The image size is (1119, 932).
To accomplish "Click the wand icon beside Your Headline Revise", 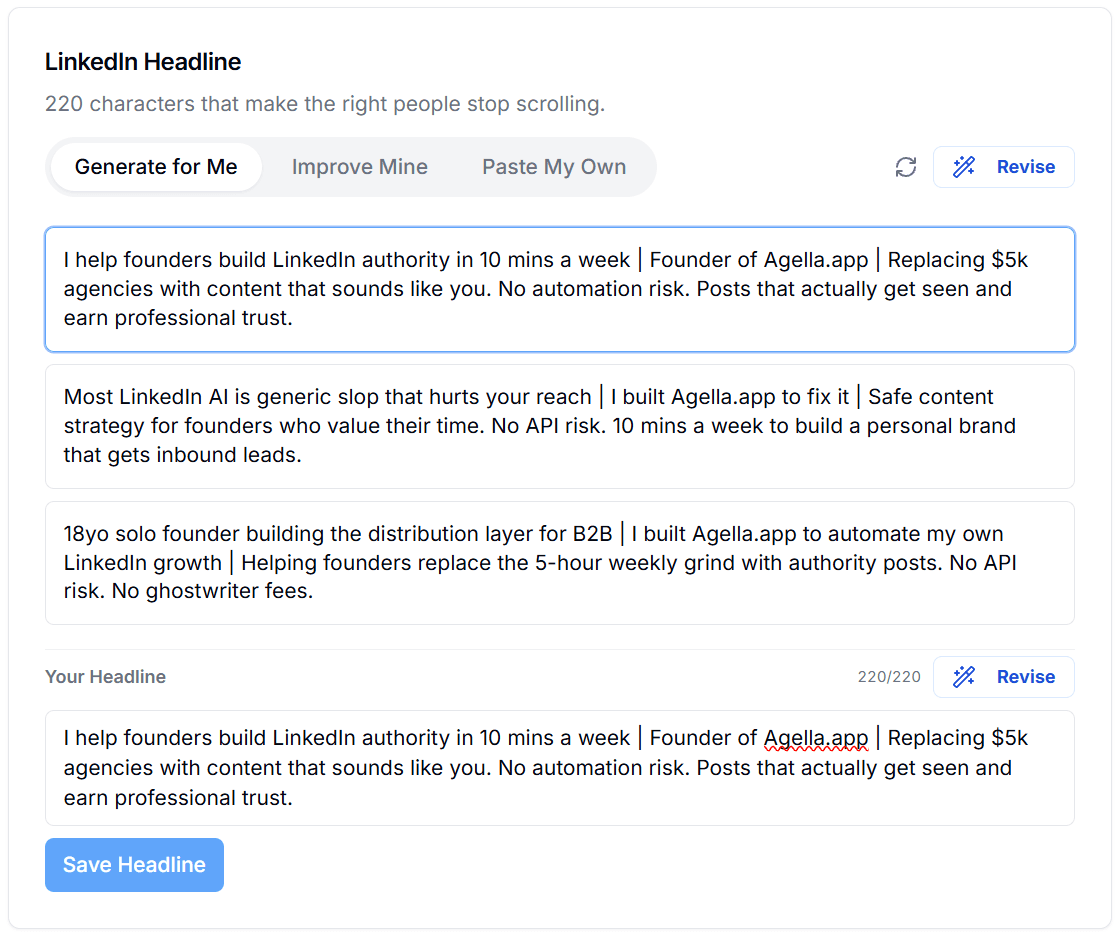I will coord(964,677).
